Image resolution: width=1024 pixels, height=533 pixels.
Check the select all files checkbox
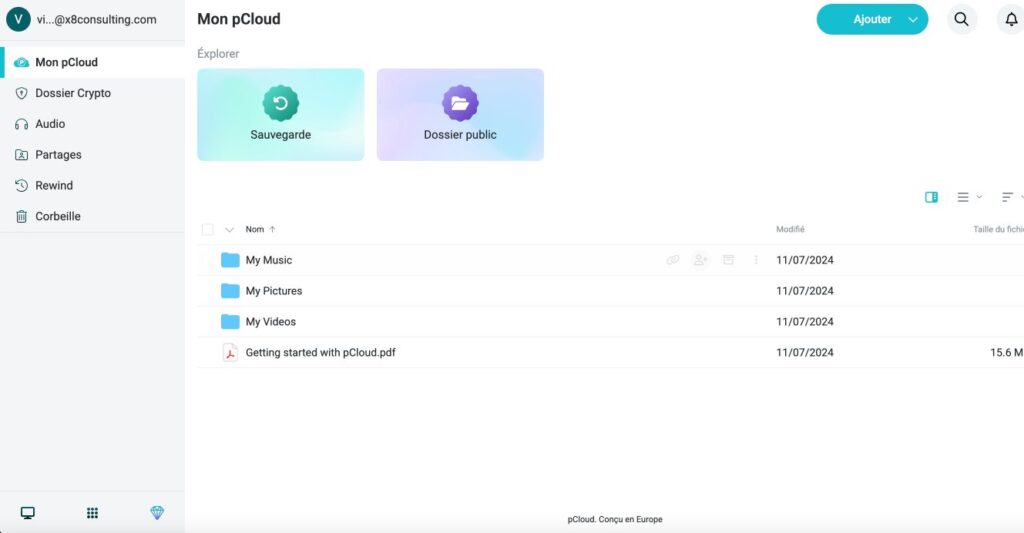point(208,229)
